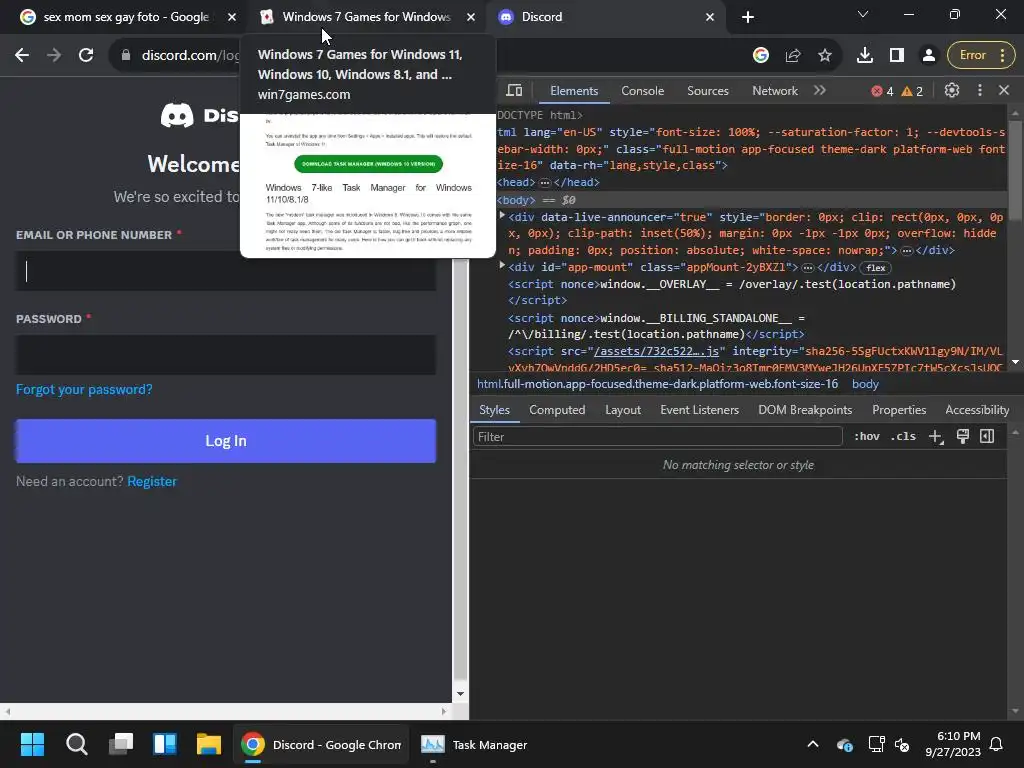This screenshot has width=1024, height=768.
Task: Open taskbar Search
Action: click(76, 744)
